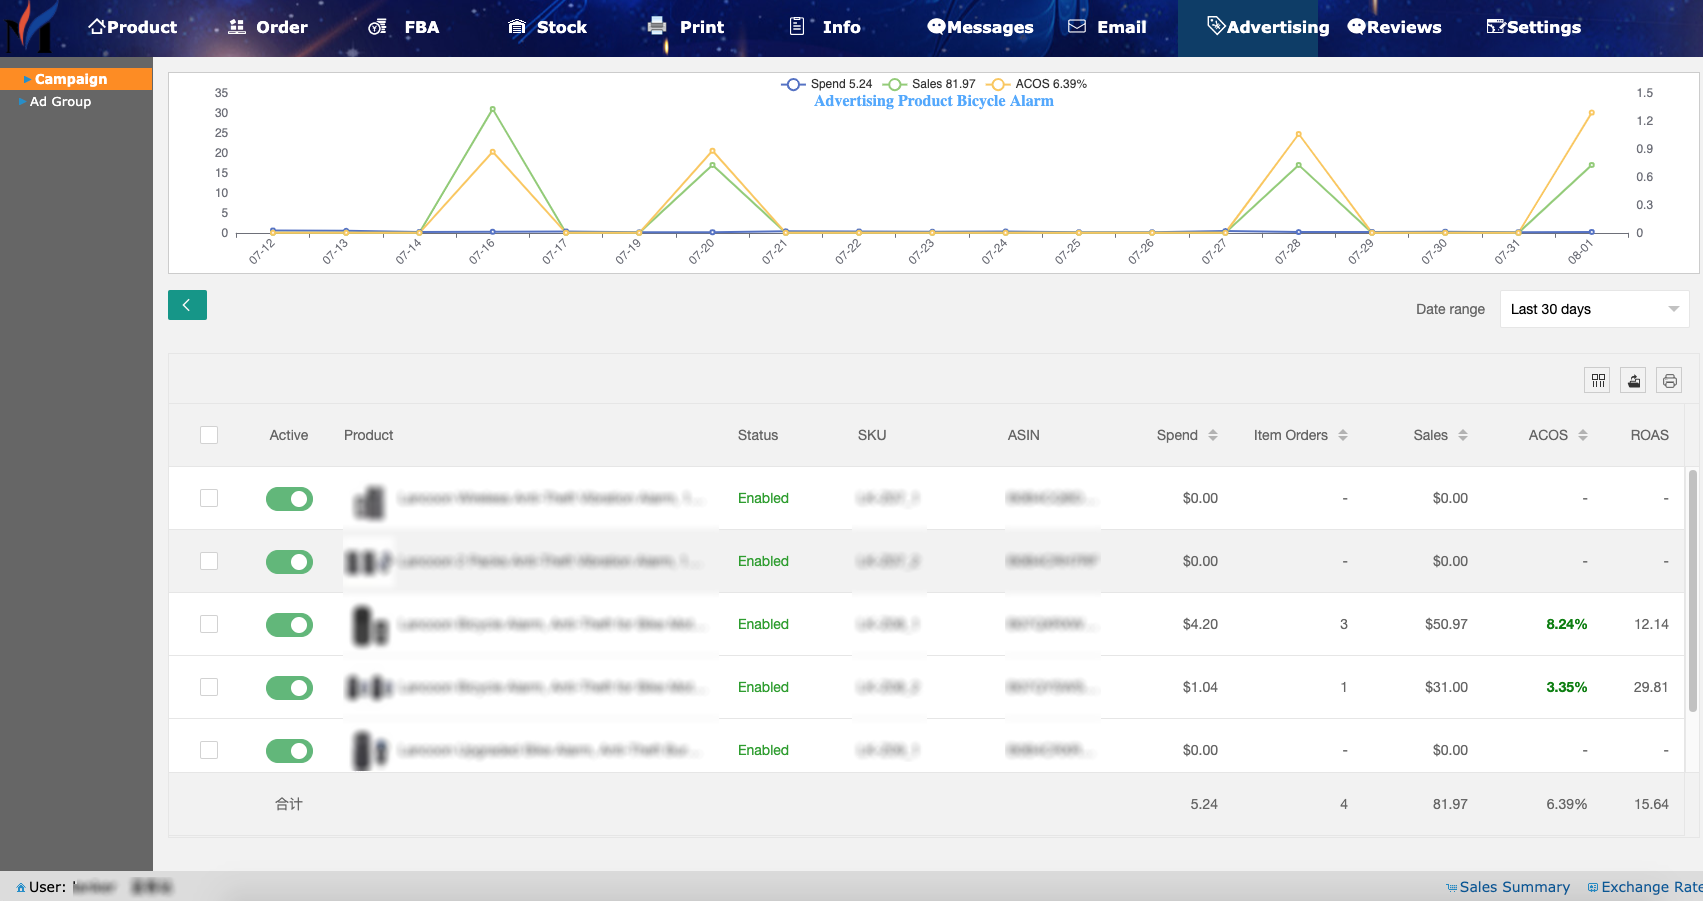This screenshot has height=901, width=1703.
Task: Sort by Sales column arrows
Action: [1463, 435]
